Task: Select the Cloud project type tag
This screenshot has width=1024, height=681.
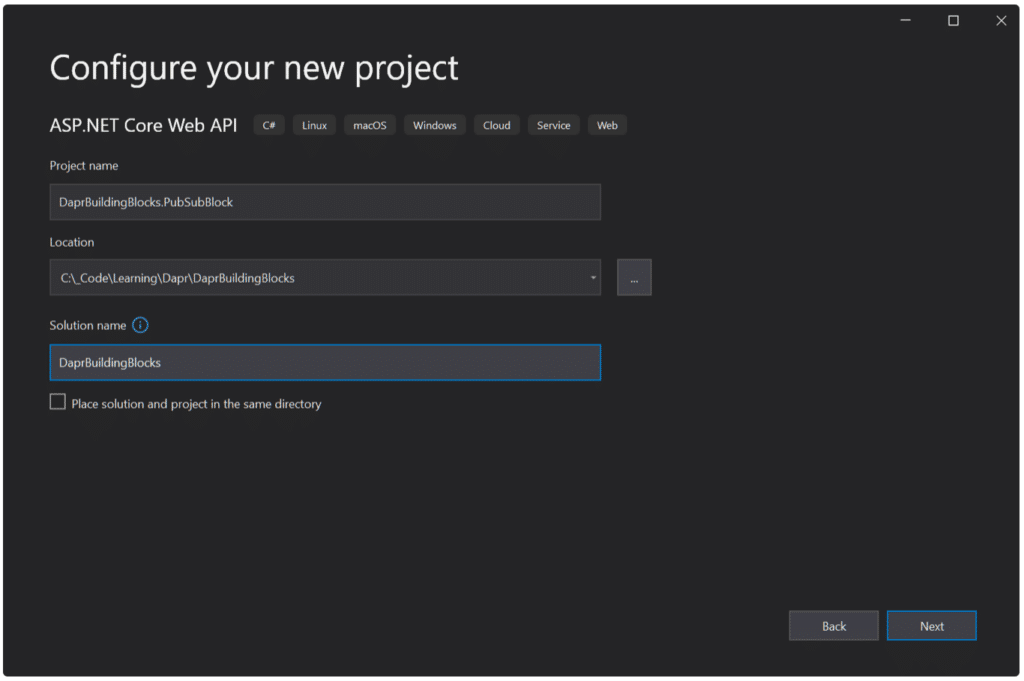Action: coord(496,125)
